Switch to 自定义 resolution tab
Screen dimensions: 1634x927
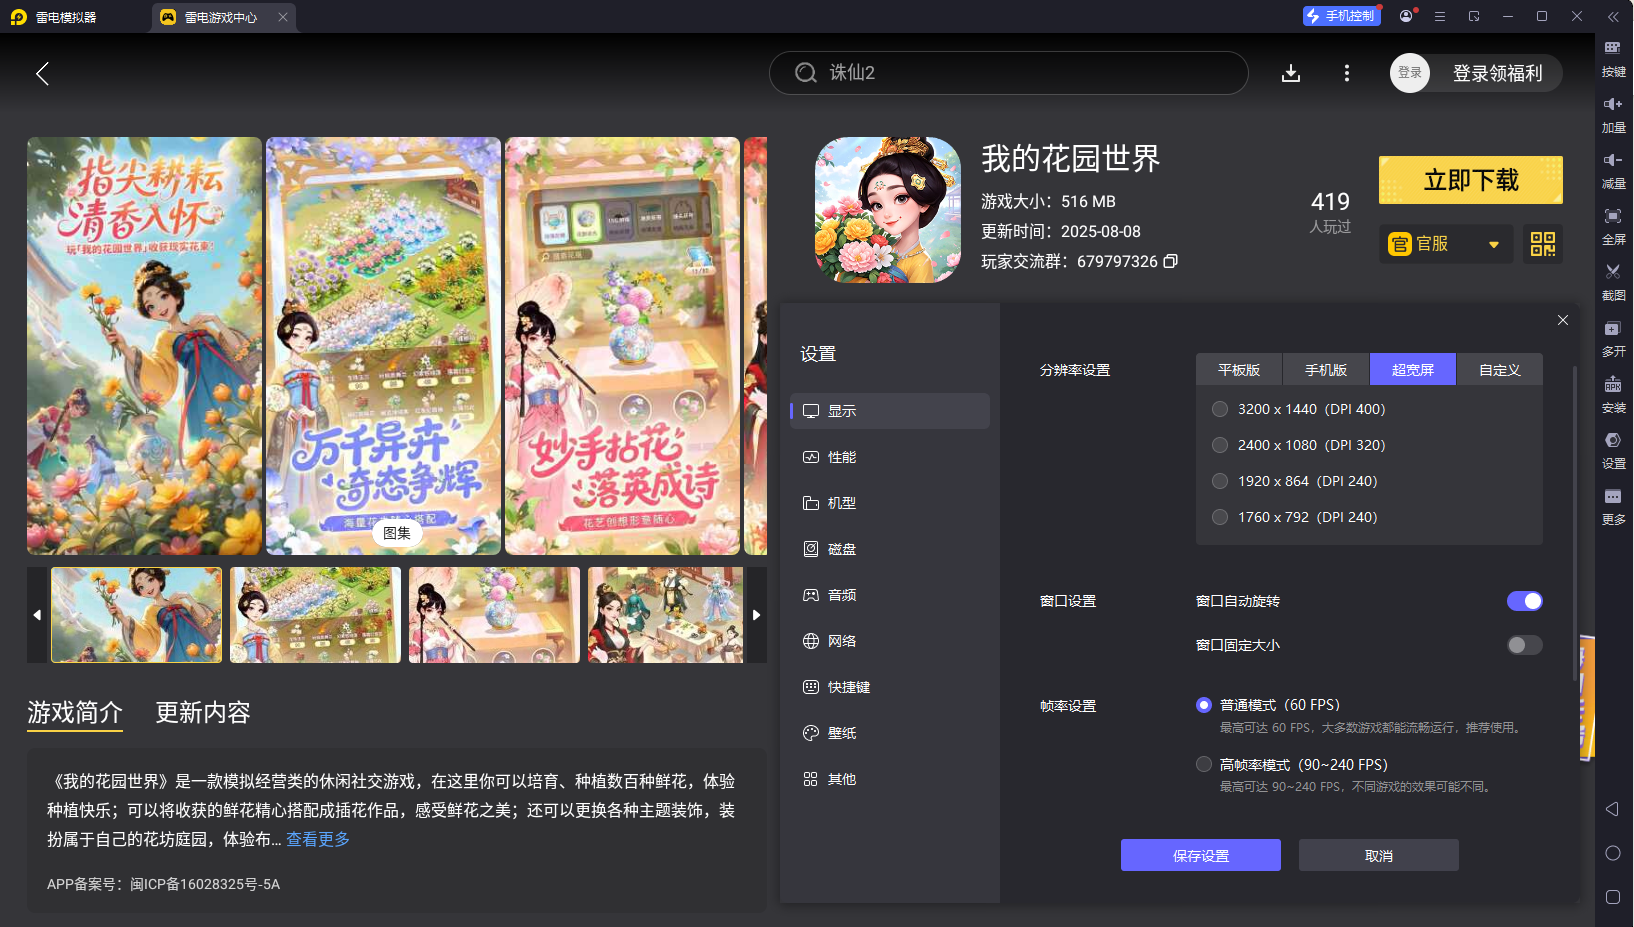click(x=1500, y=370)
